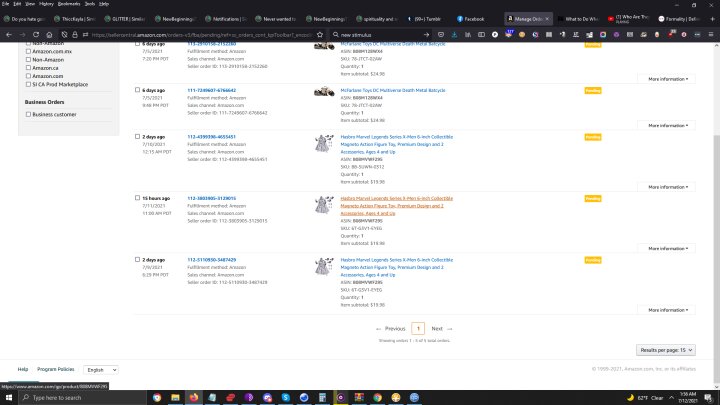Click the Magneto thumbnail for order 112-4399398-4655451
720x405 pixels.
click(324, 143)
